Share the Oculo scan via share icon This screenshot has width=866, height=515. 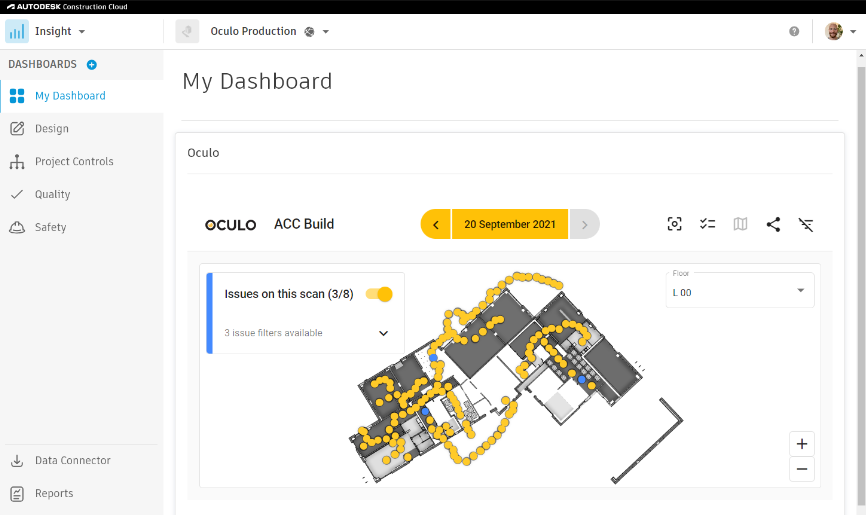[773, 224]
